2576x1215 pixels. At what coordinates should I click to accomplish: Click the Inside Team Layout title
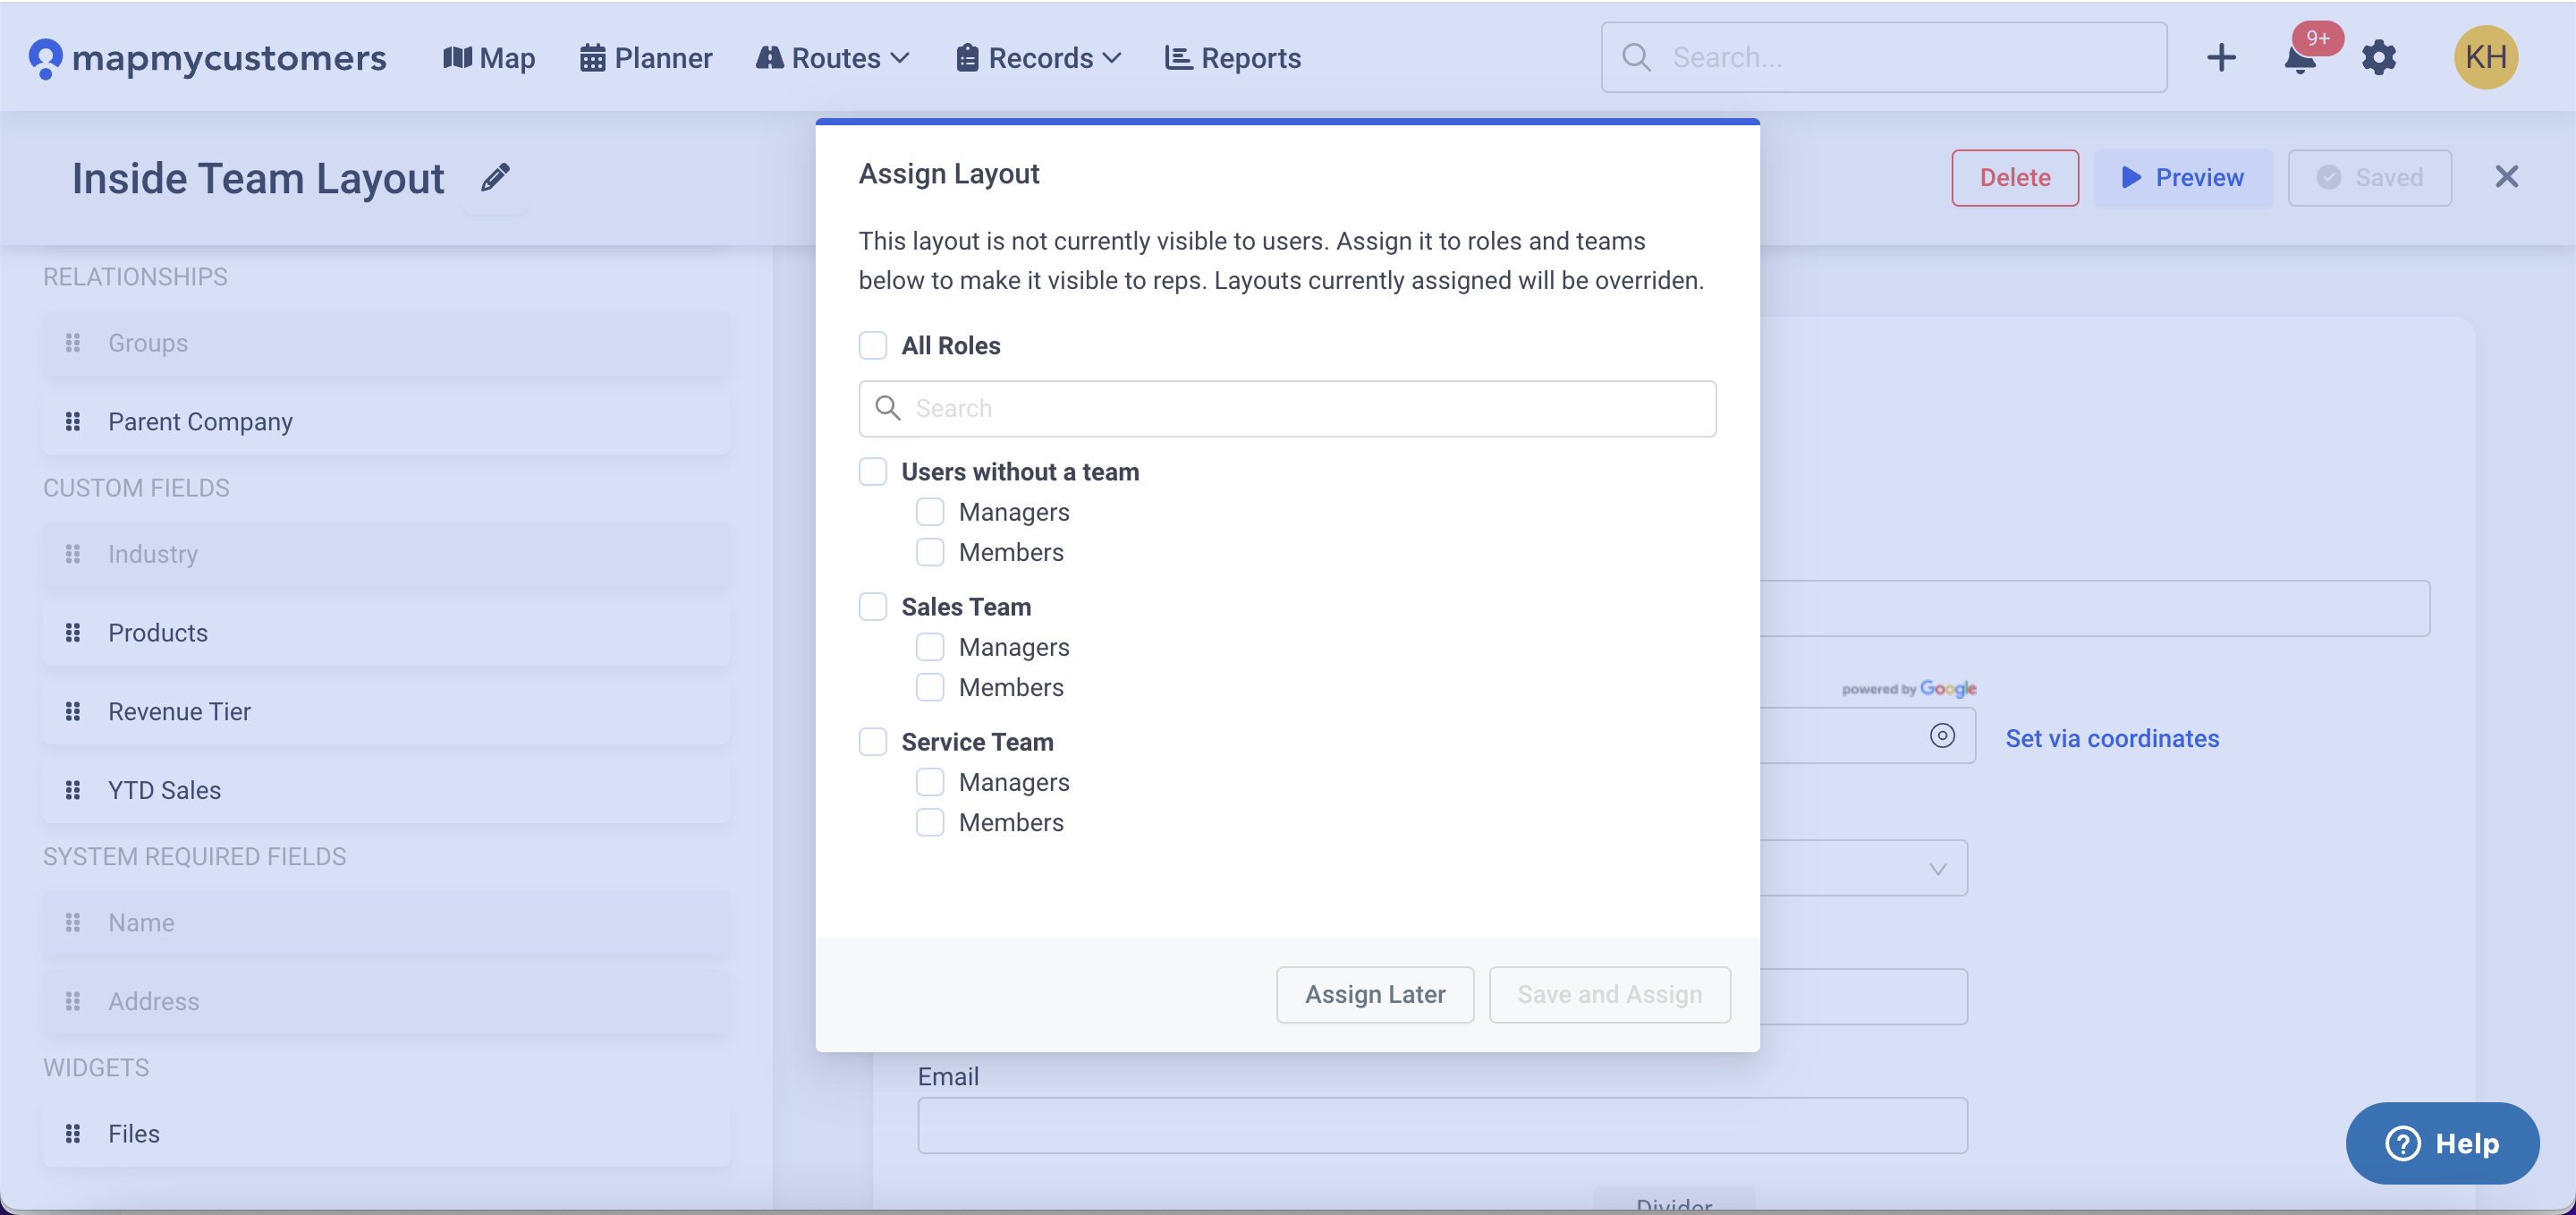coord(258,178)
